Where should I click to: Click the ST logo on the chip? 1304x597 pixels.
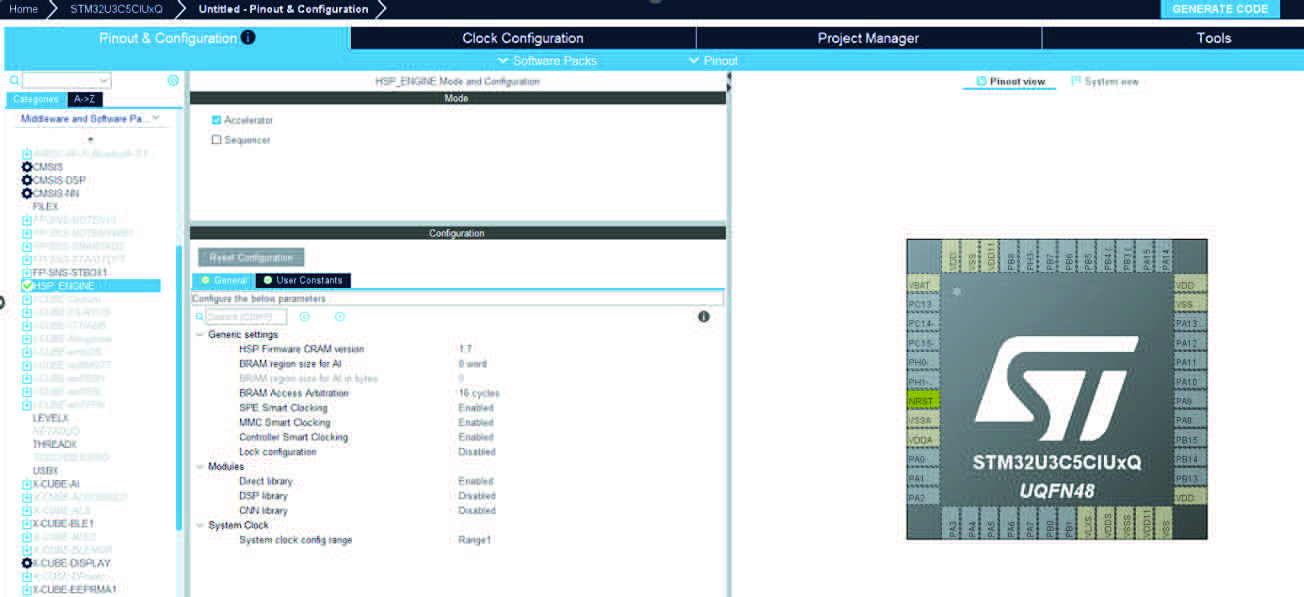(x=1057, y=389)
